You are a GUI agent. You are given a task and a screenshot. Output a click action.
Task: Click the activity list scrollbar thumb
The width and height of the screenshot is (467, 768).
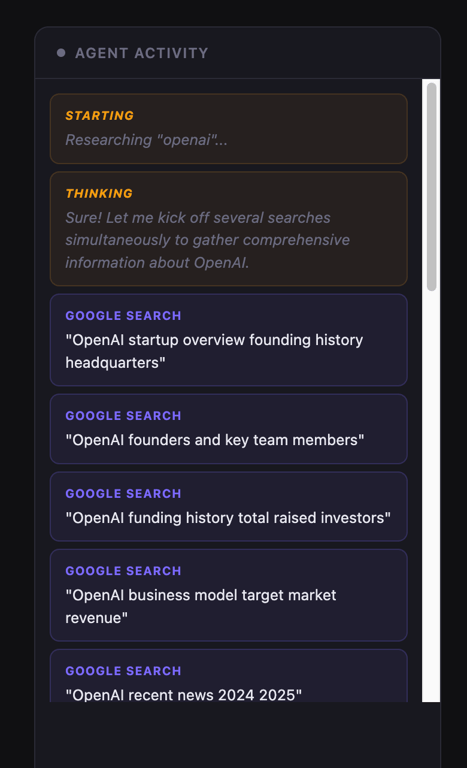(431, 187)
